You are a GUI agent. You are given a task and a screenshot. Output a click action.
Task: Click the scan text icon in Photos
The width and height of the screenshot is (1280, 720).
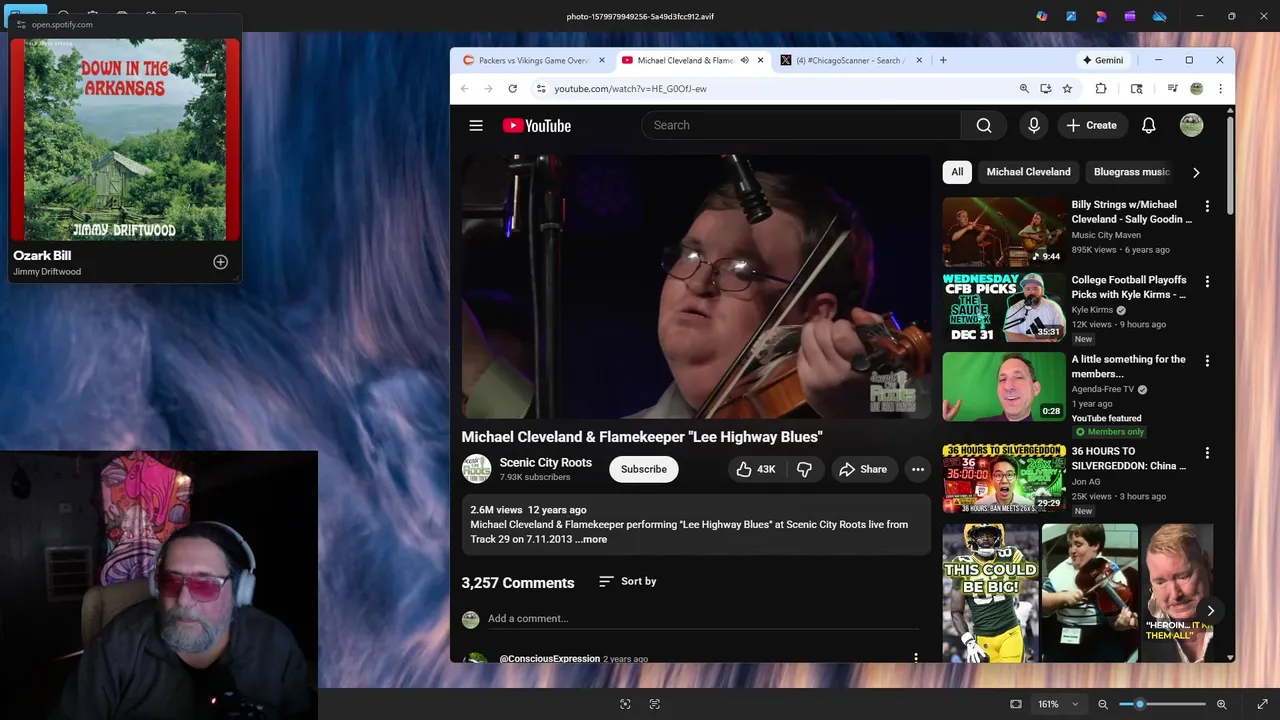coord(654,704)
